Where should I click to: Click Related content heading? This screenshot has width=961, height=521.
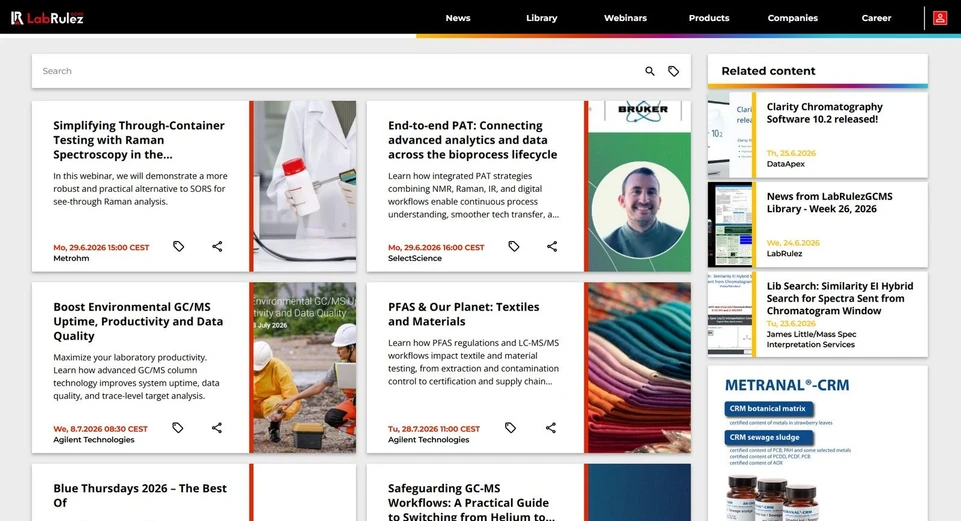coord(768,71)
